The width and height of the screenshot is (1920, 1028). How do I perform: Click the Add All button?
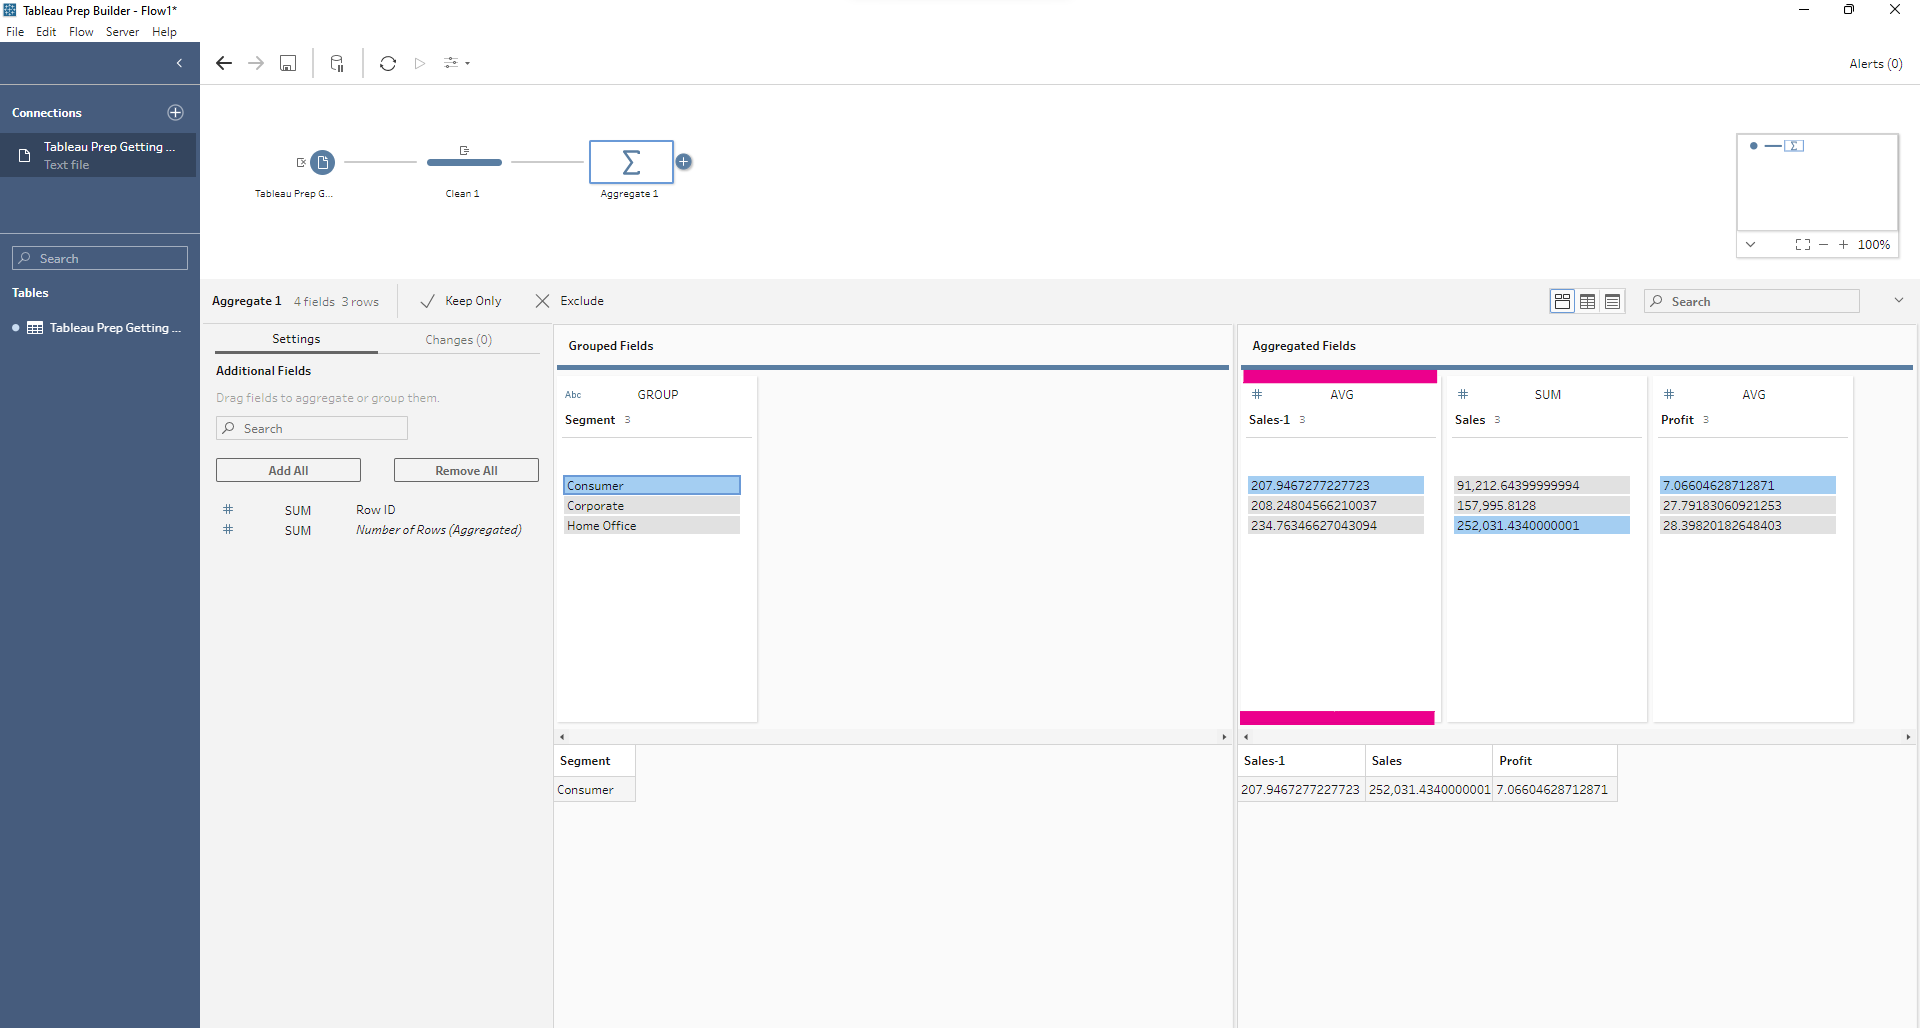pos(288,470)
